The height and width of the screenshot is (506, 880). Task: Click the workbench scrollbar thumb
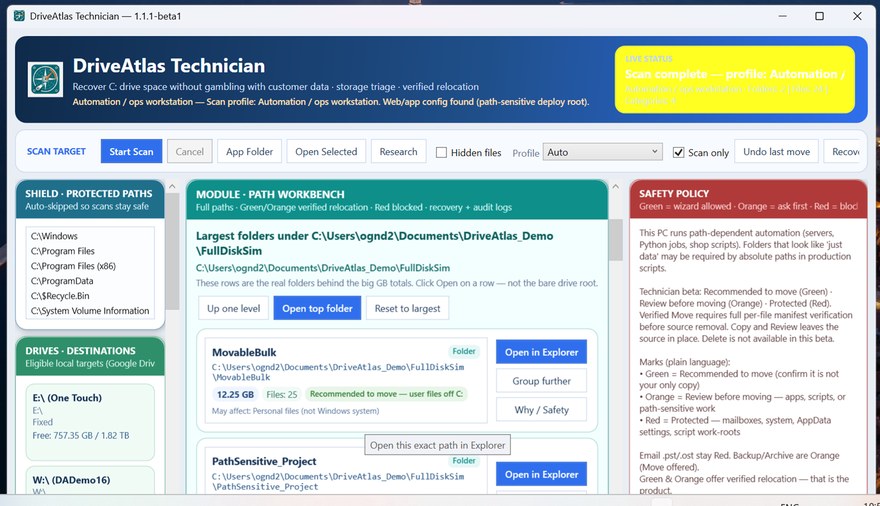[x=616, y=240]
